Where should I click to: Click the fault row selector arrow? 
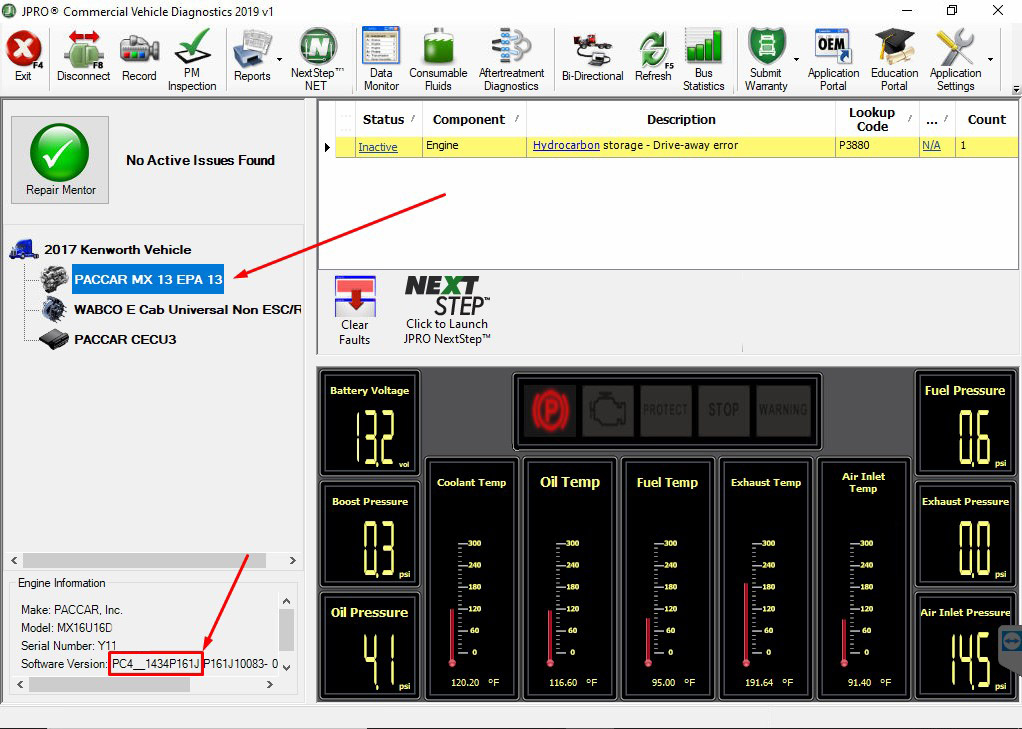point(327,147)
